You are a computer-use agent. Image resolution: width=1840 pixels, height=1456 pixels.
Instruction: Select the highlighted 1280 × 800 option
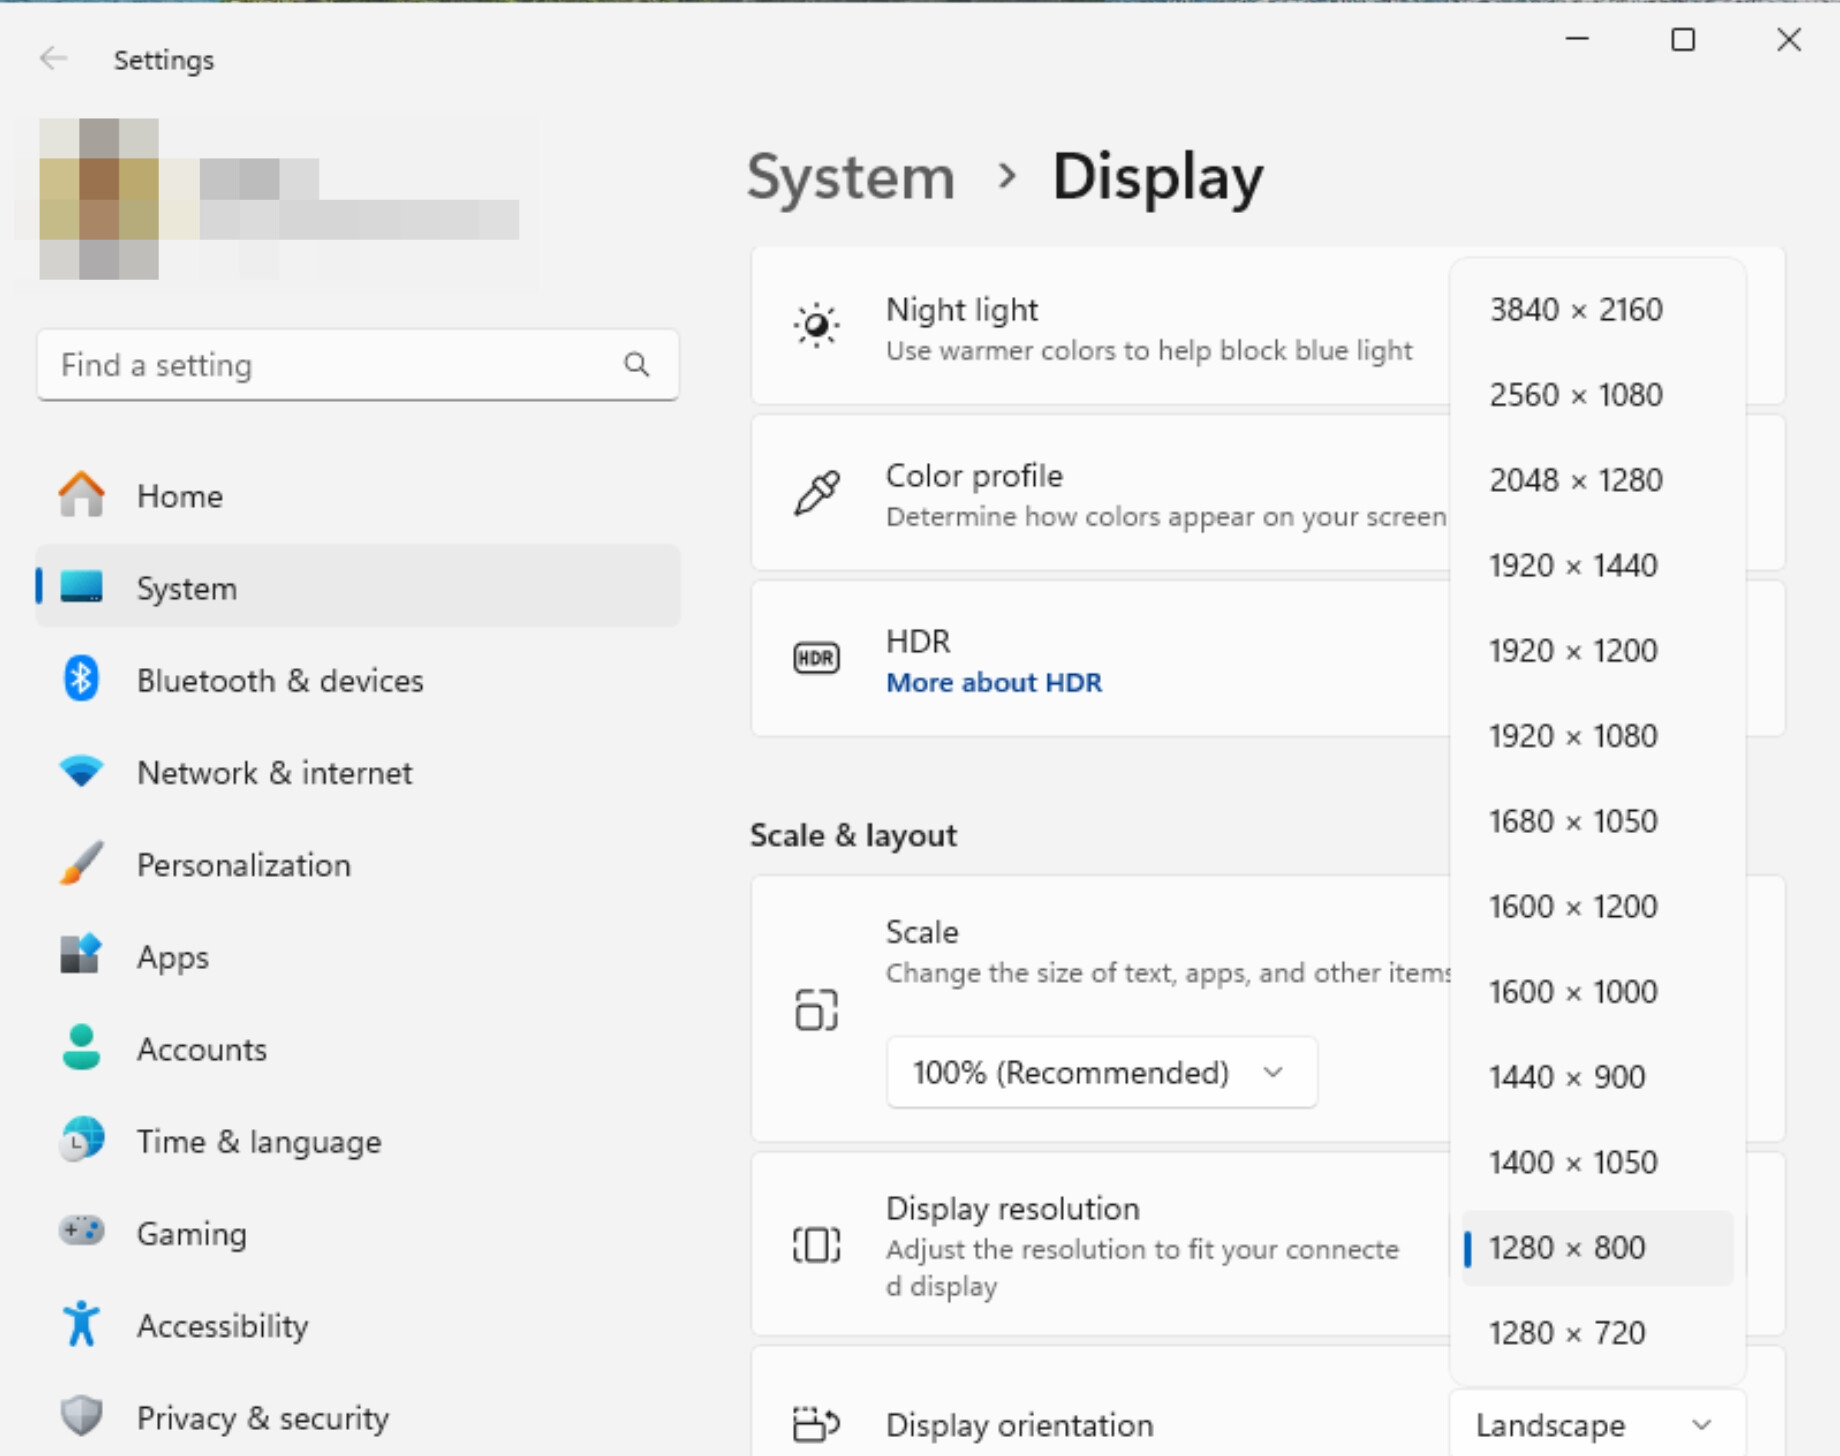tap(1597, 1247)
